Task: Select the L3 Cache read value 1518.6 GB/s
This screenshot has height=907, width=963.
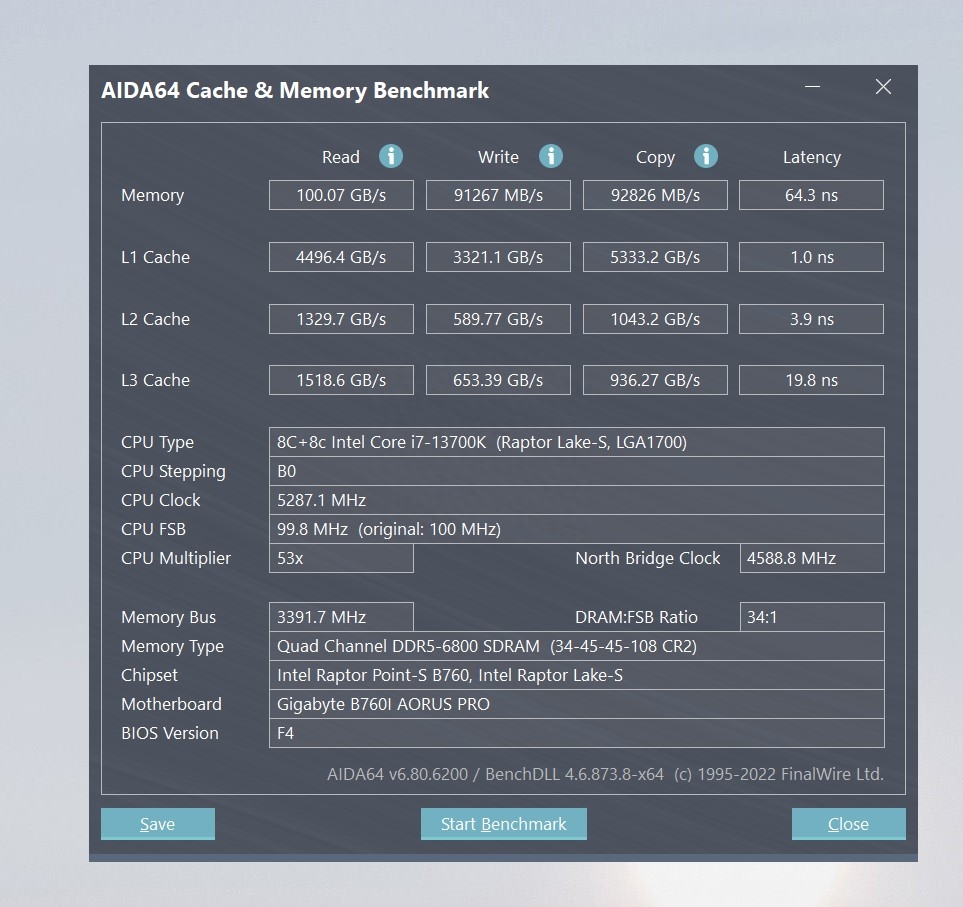Action: click(341, 380)
